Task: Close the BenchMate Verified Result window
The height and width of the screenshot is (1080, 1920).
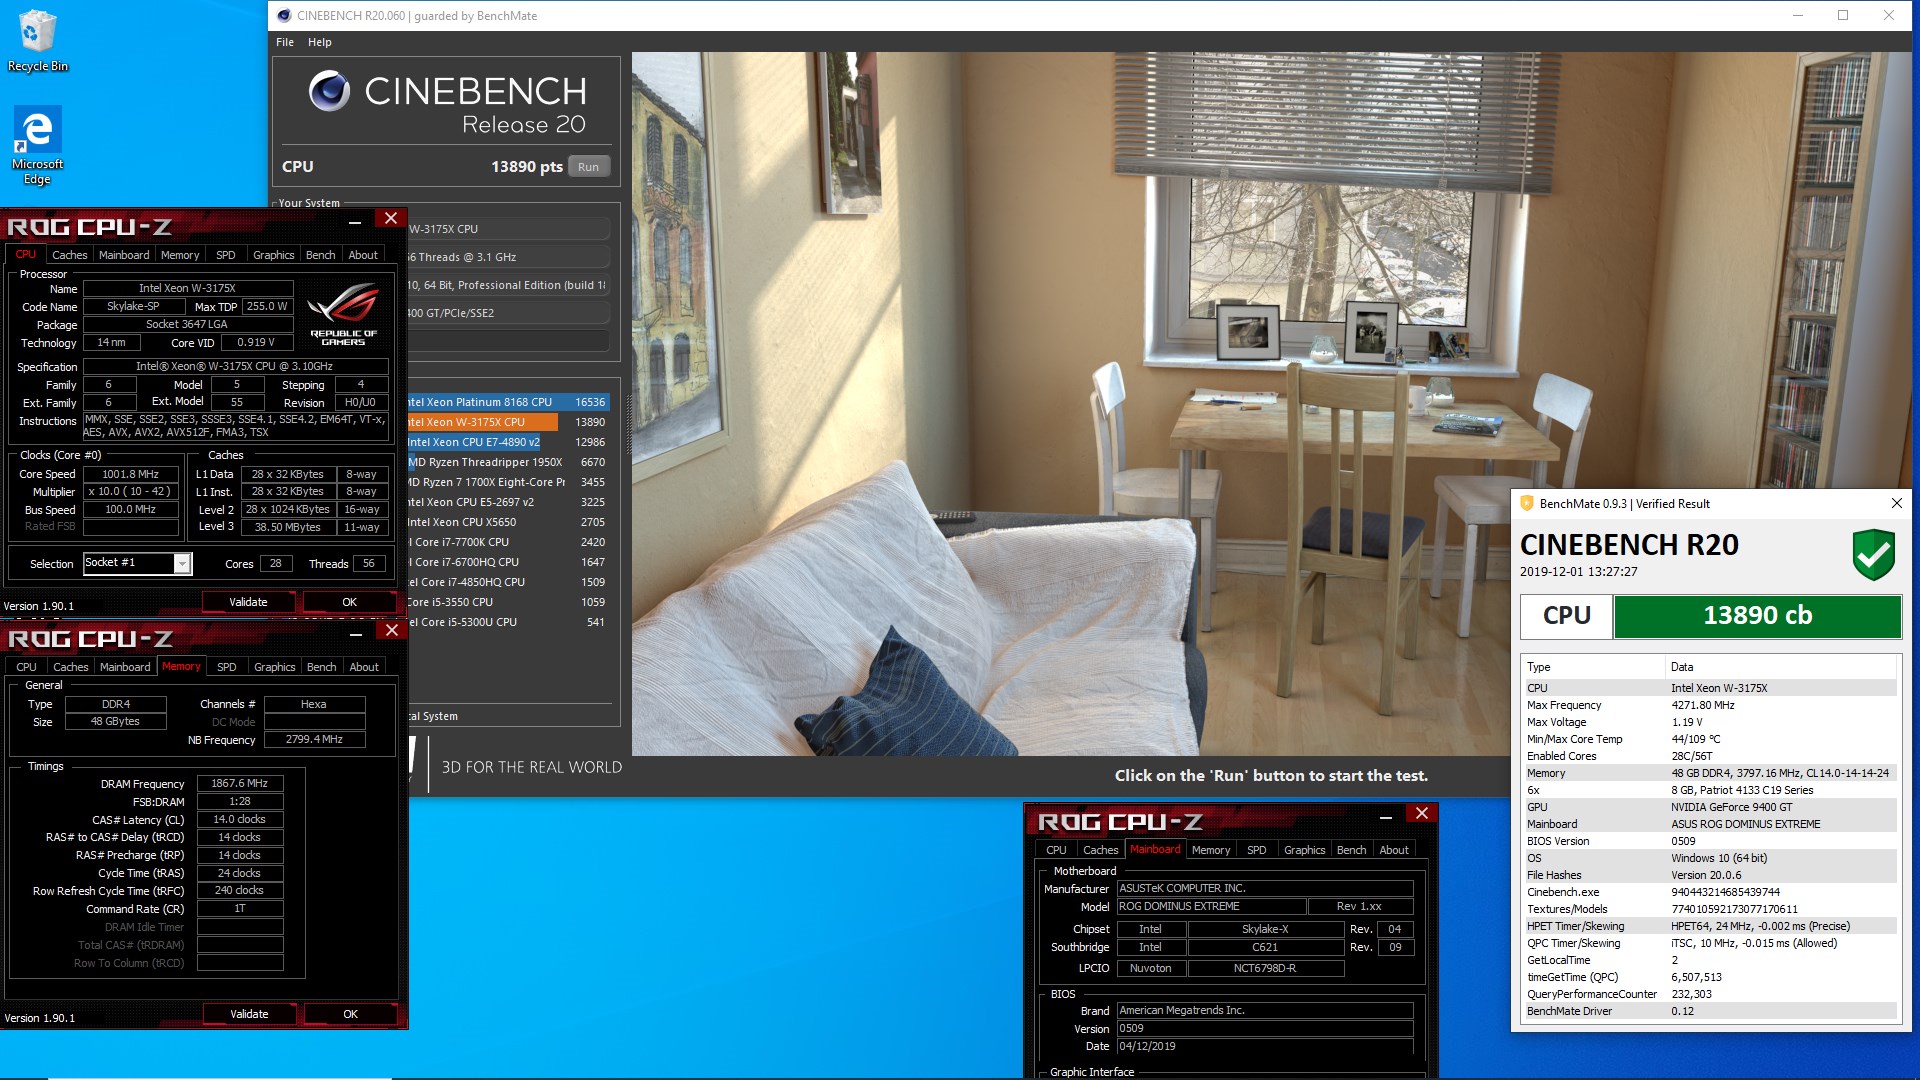Action: click(1896, 503)
